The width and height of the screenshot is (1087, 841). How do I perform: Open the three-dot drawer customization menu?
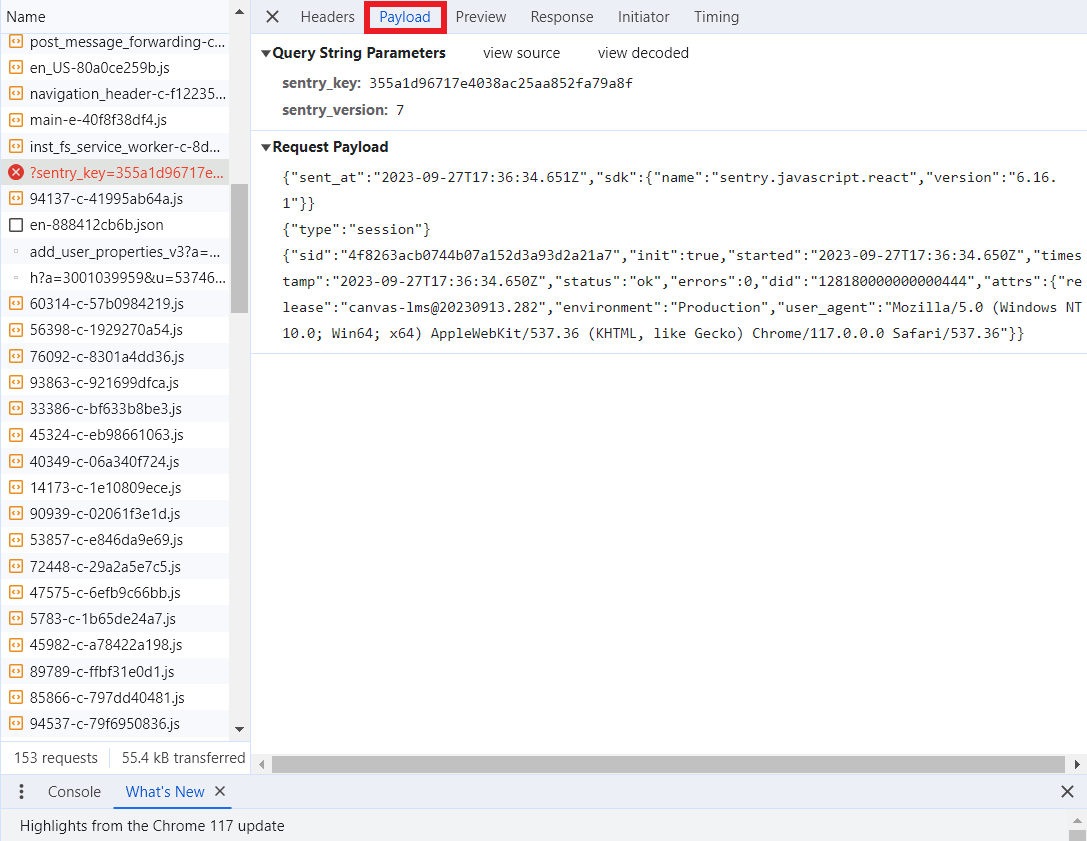click(x=21, y=791)
